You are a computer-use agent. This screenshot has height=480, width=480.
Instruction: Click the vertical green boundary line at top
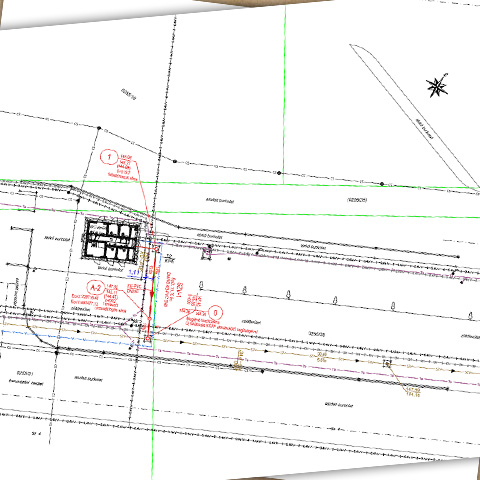pyautogui.click(x=284, y=95)
